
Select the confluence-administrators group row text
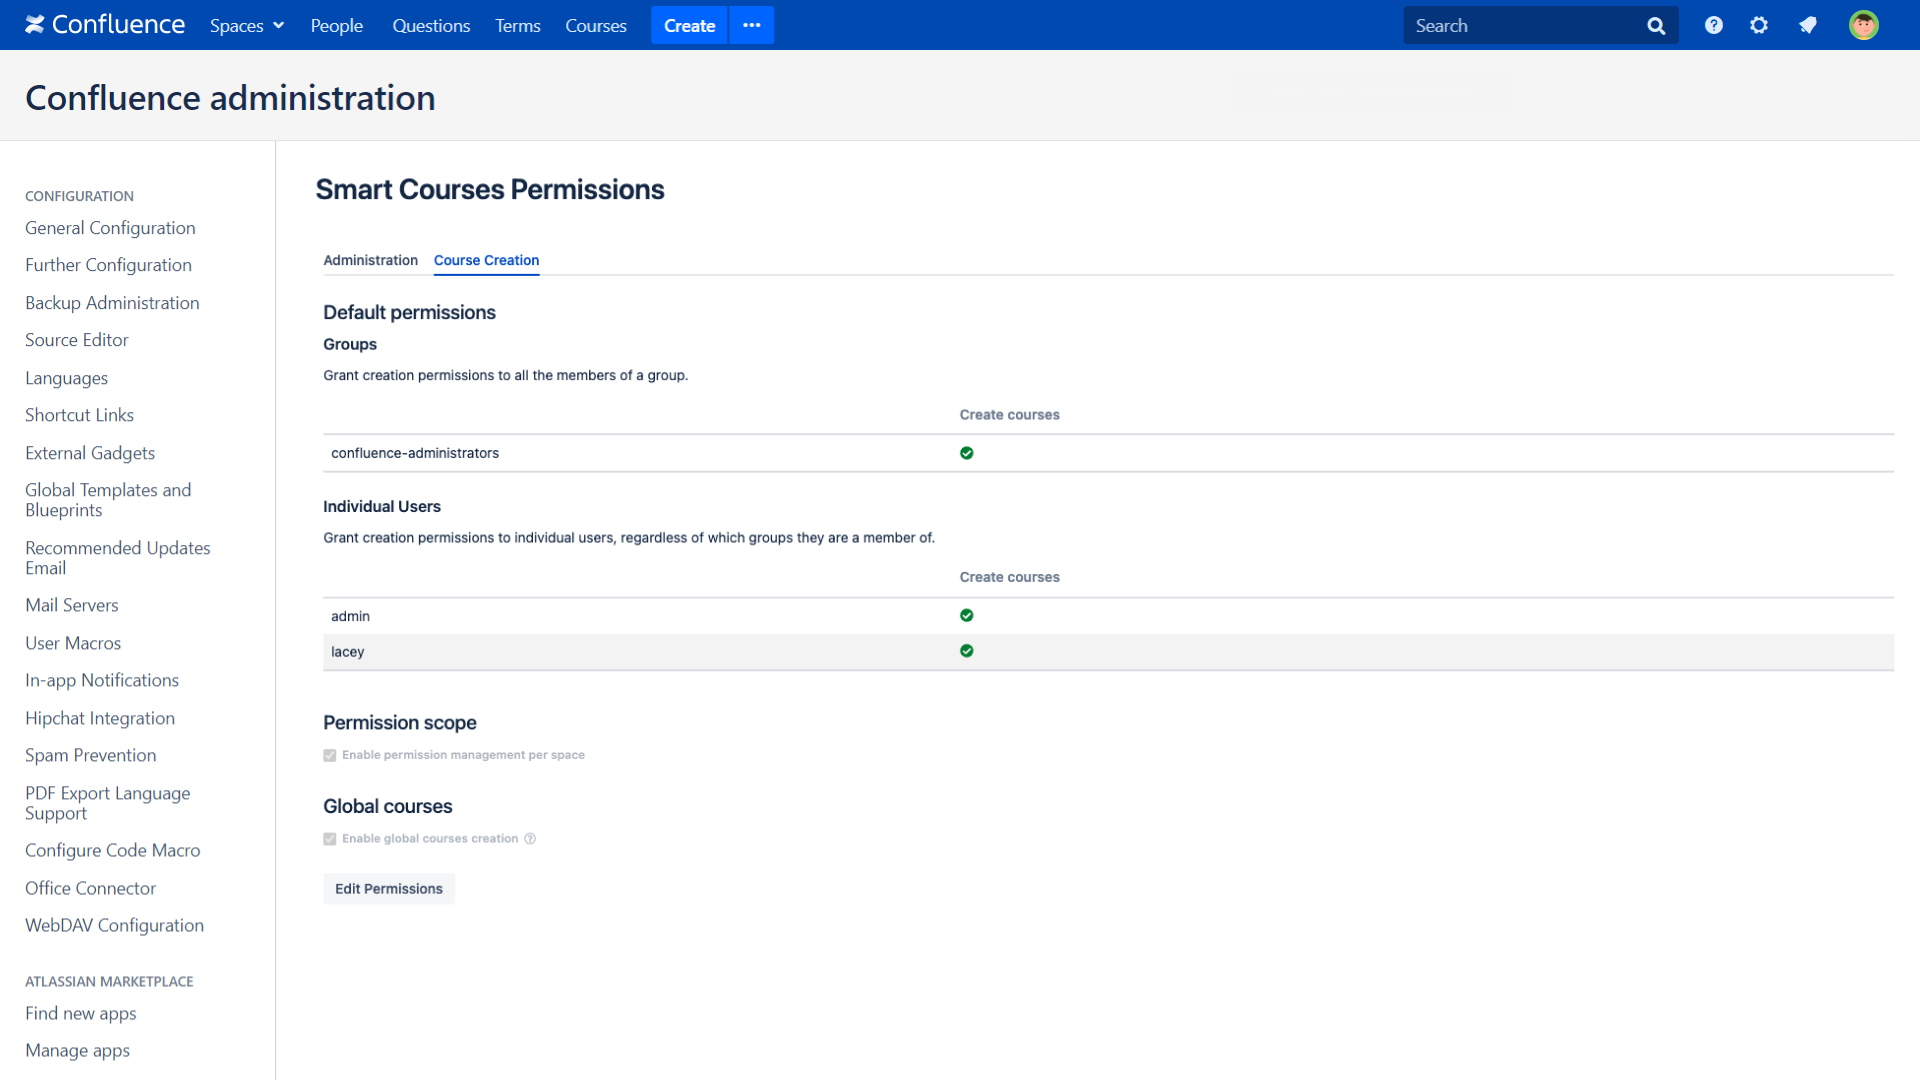pyautogui.click(x=415, y=453)
